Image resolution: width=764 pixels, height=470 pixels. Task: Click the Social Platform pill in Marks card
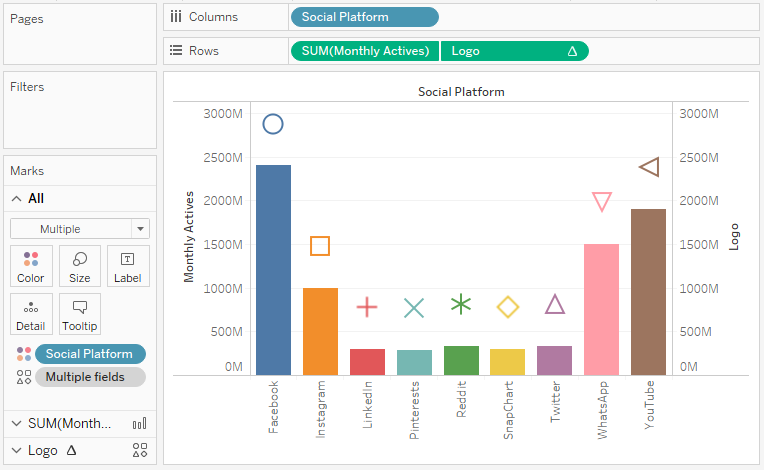[90, 354]
